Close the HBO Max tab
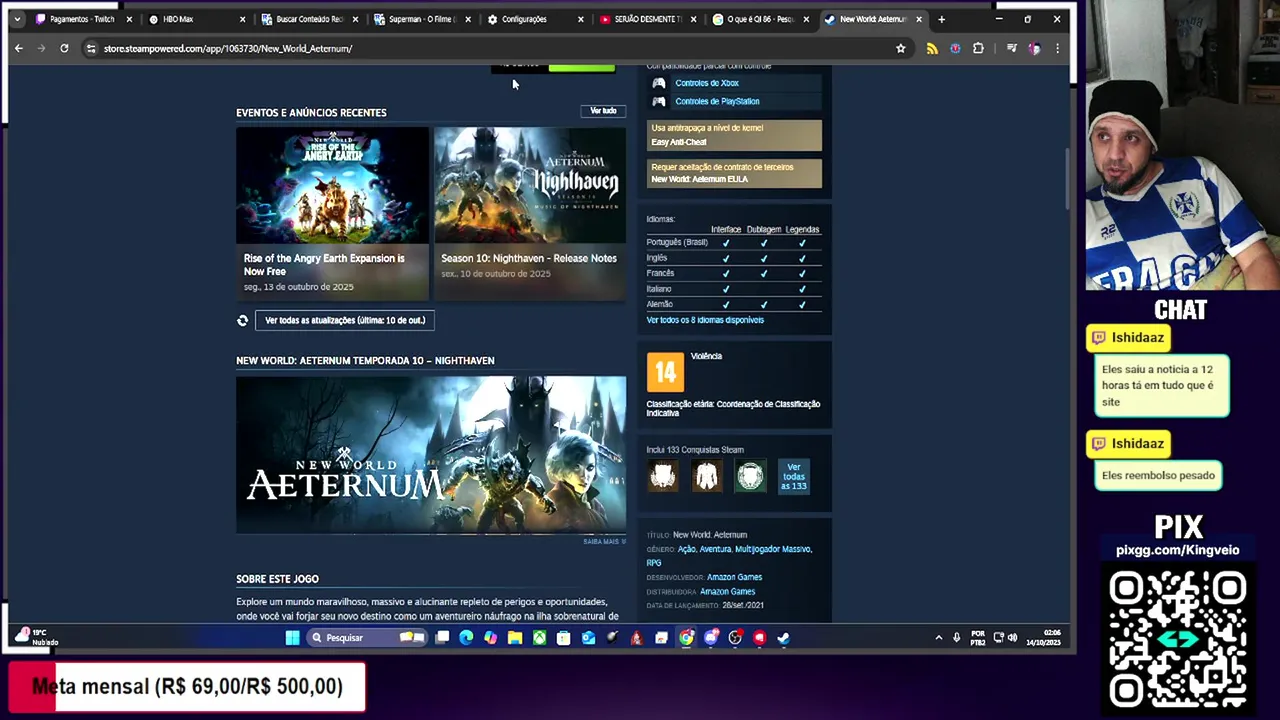Viewport: 1280px width, 720px height. (x=242, y=19)
